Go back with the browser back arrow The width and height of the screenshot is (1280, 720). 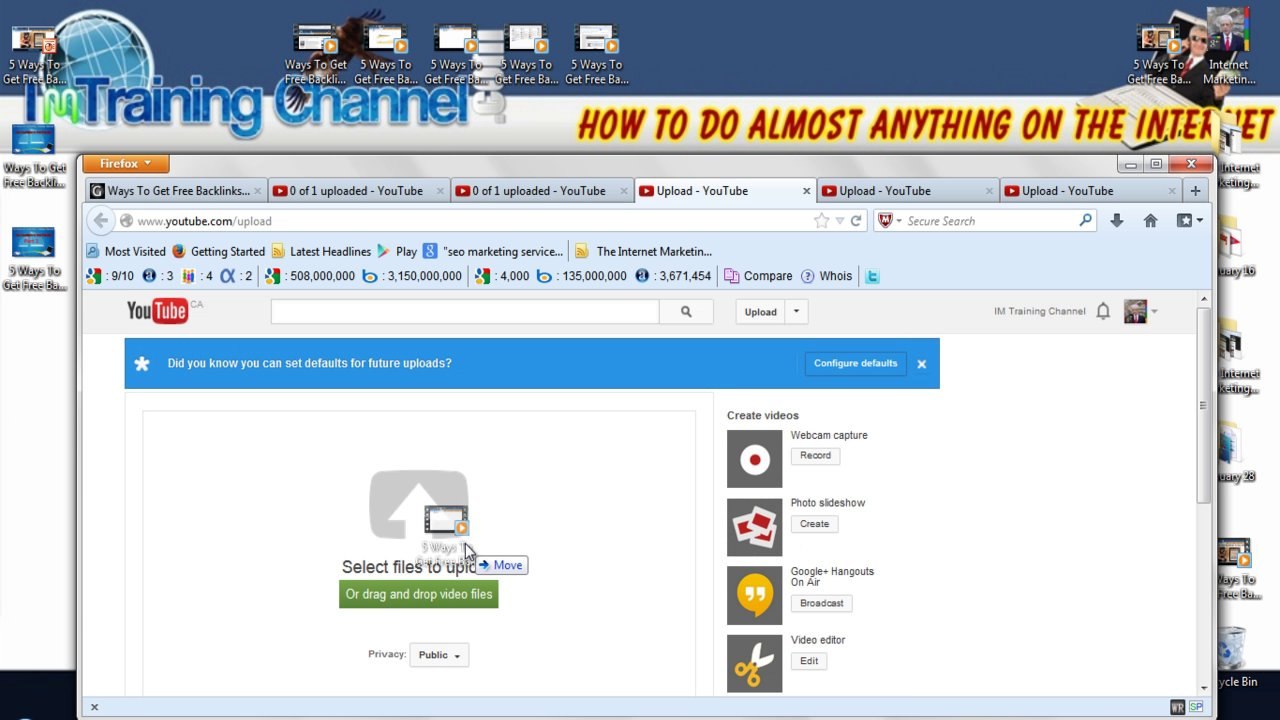click(101, 221)
